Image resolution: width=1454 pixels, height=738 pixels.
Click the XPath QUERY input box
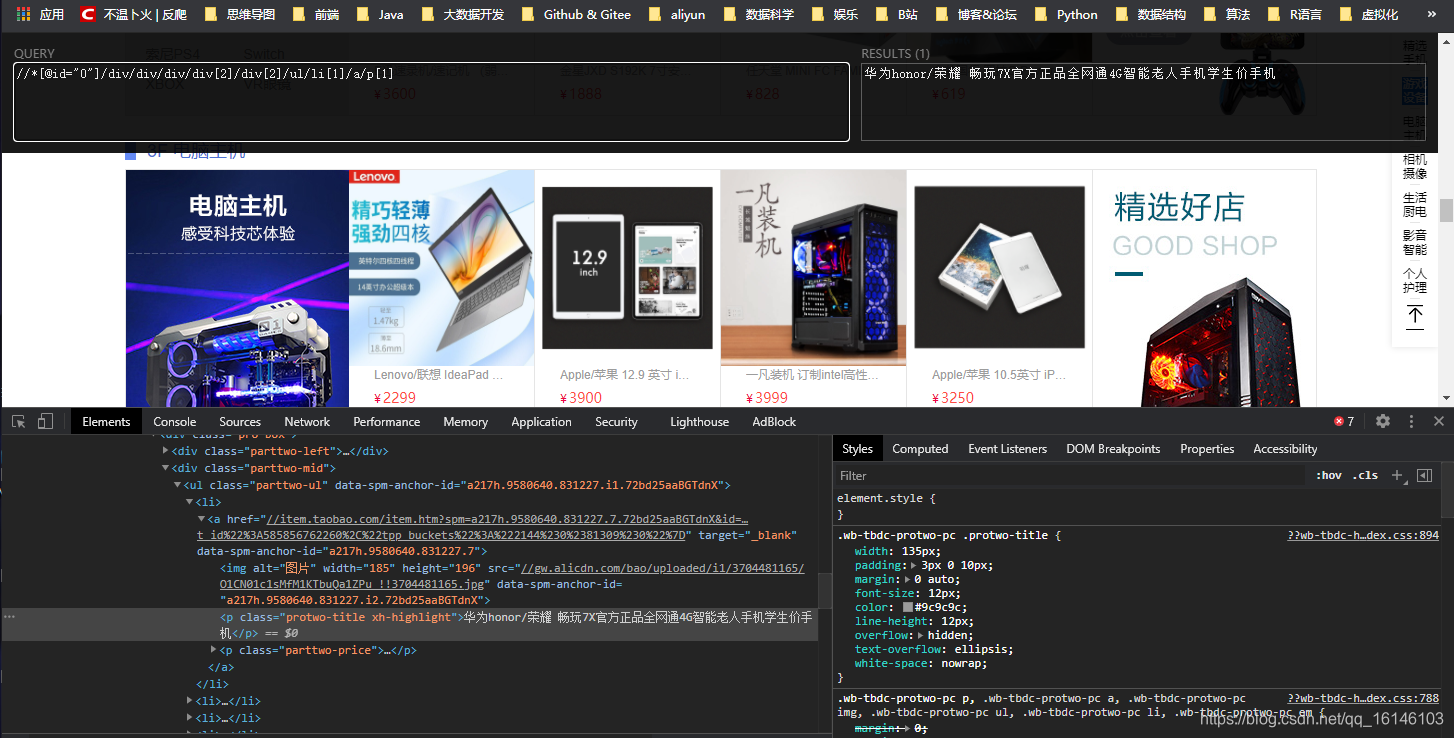coord(431,102)
